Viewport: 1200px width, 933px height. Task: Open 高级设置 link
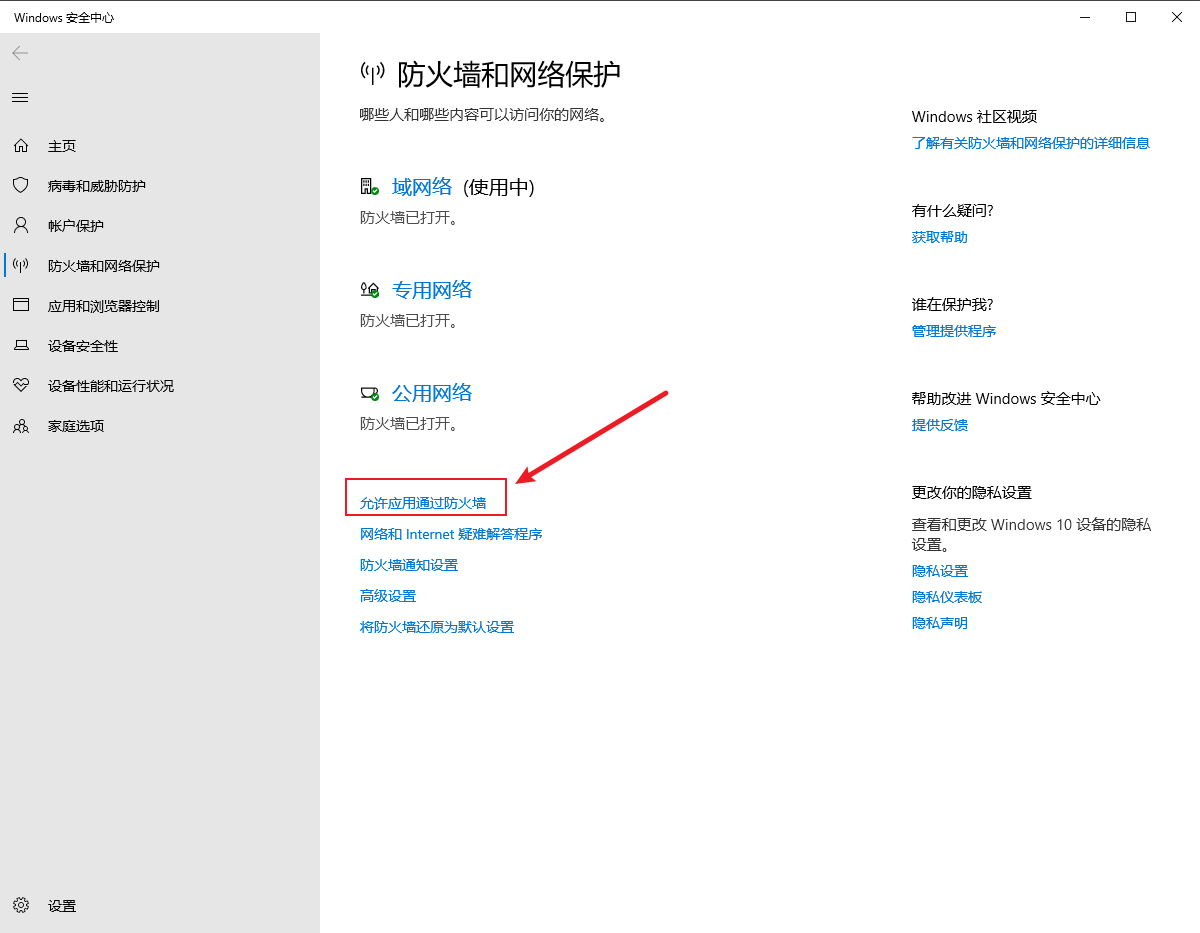388,596
